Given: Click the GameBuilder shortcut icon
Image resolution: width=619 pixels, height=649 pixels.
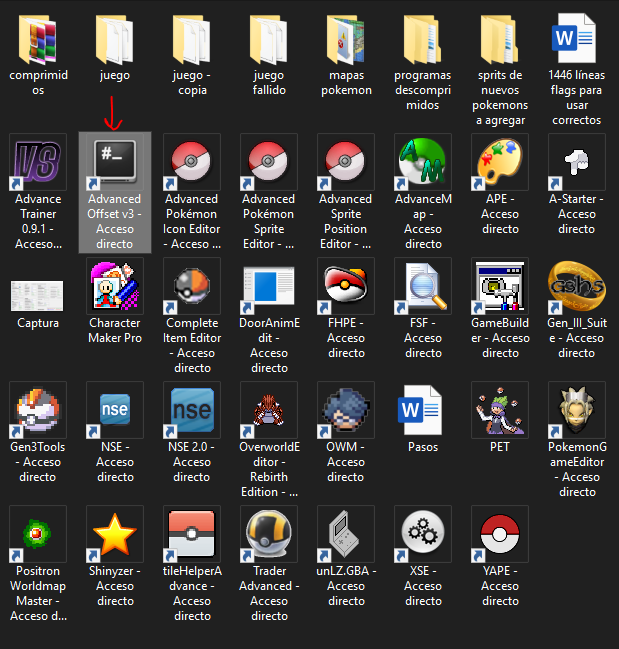Looking at the screenshot, I should (x=500, y=286).
